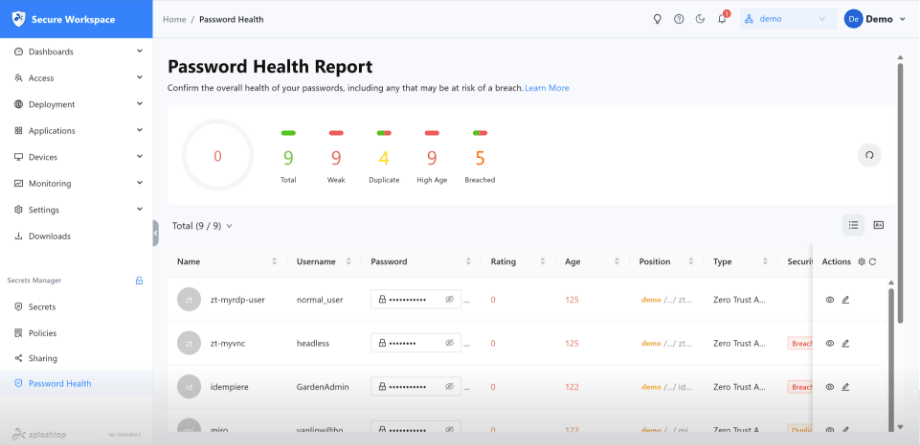Edit the idempiere entry
Image resolution: width=920 pixels, height=445 pixels.
(845, 387)
